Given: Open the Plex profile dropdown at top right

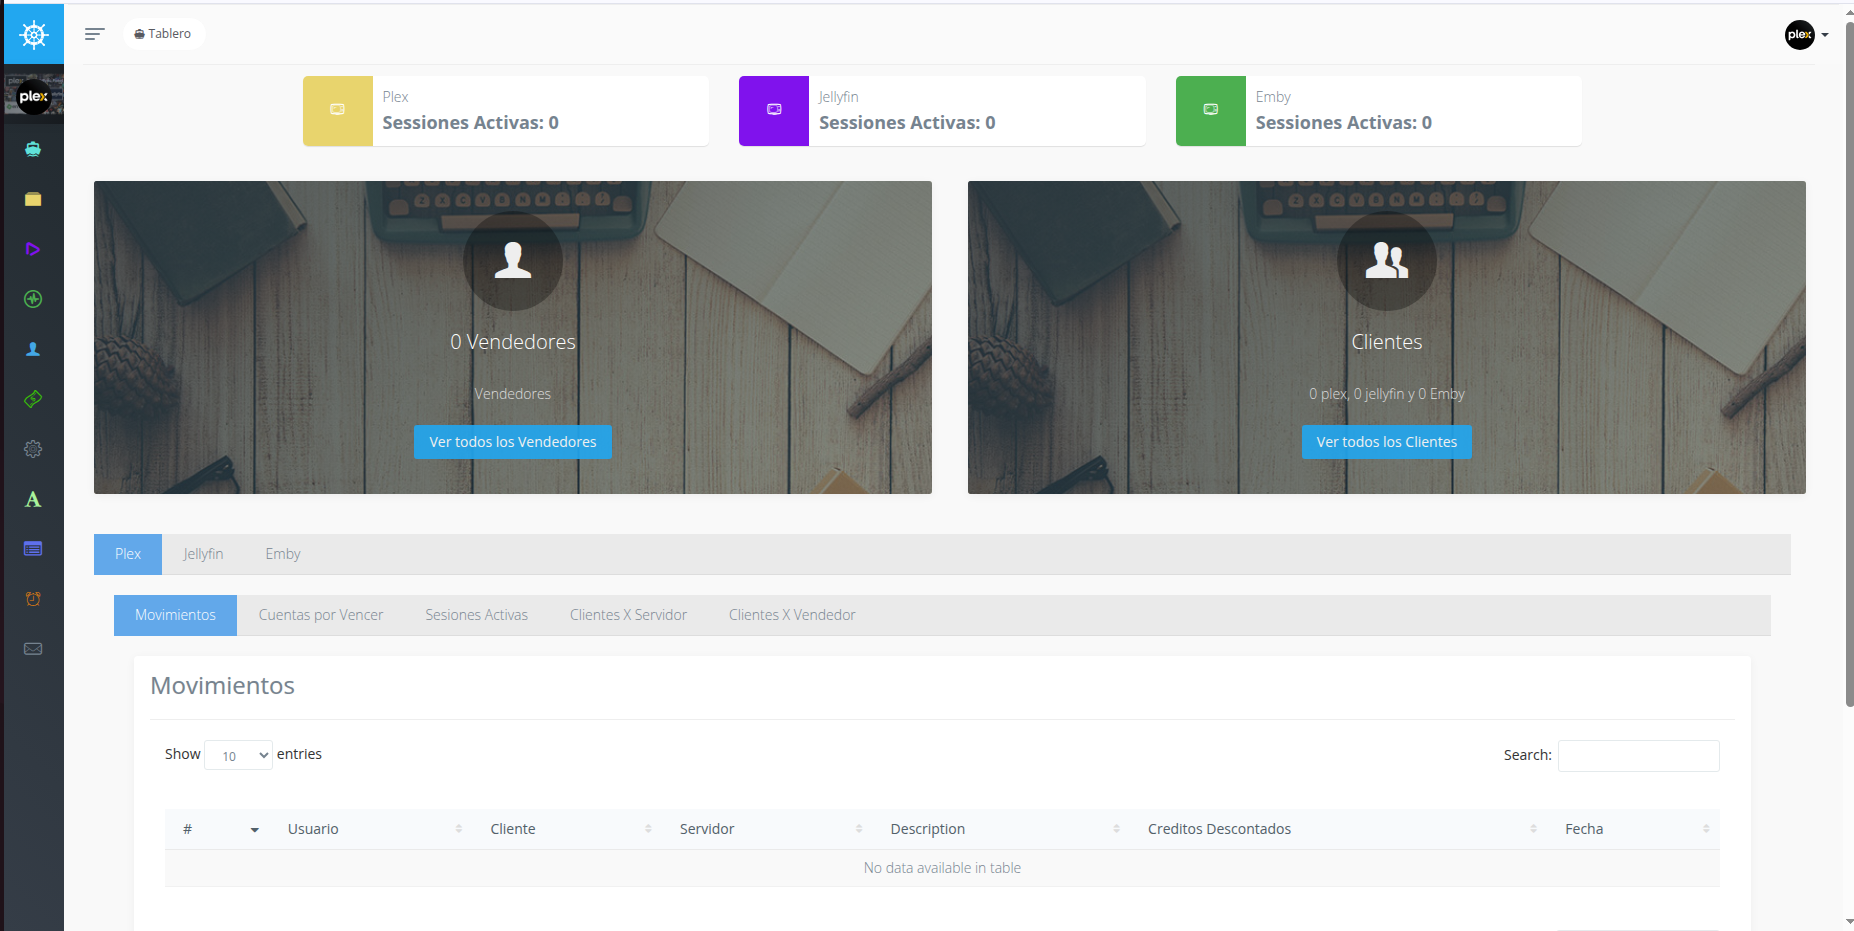Looking at the screenshot, I should pos(1807,35).
